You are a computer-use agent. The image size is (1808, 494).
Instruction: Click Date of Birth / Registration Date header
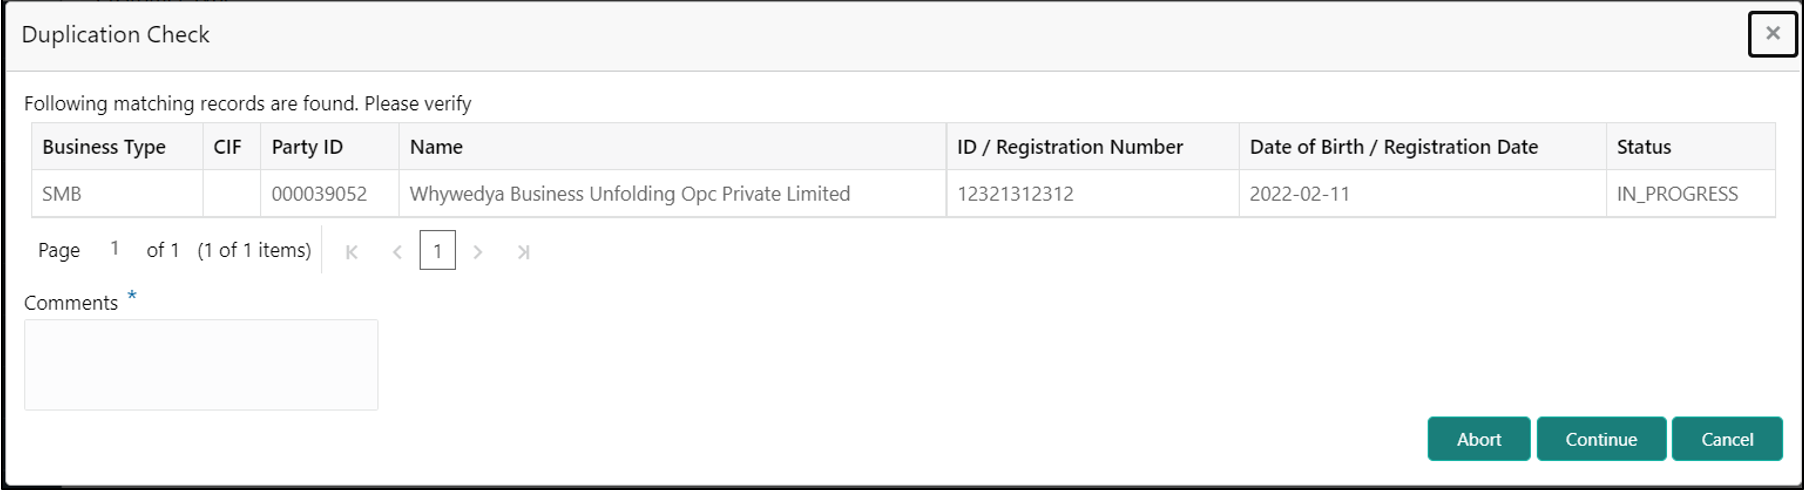[1393, 147]
